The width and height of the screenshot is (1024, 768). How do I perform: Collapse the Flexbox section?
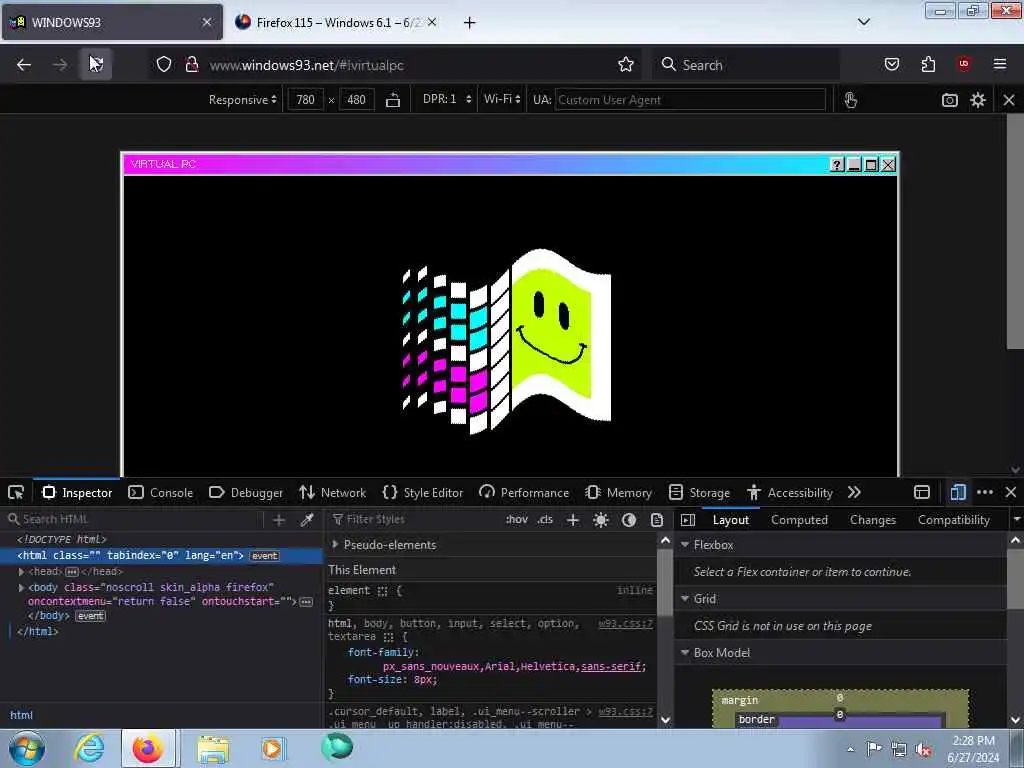click(x=685, y=544)
